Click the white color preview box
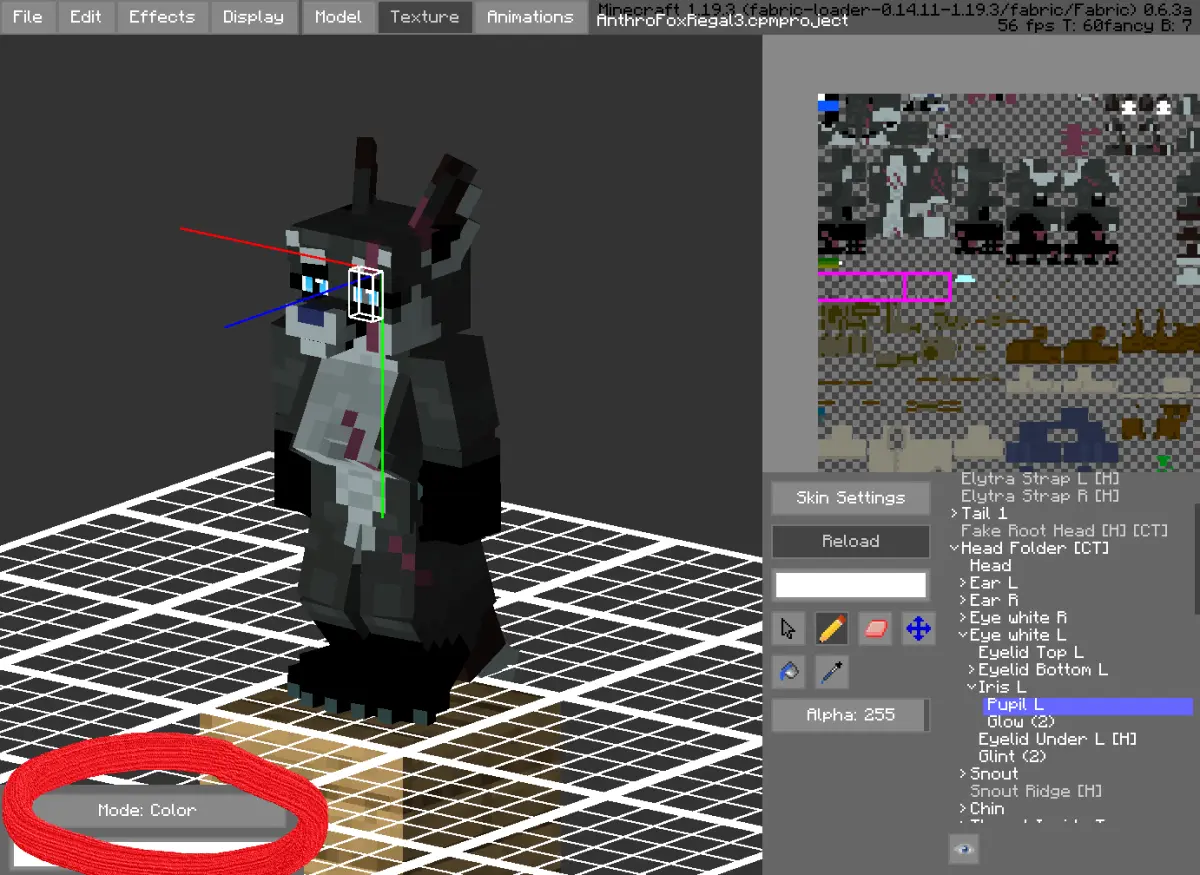The height and width of the screenshot is (875, 1200). pos(851,585)
